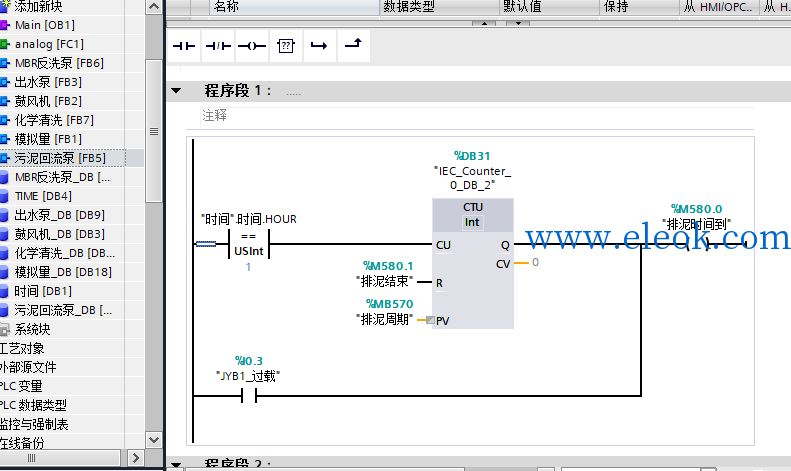Click the 从 HMI/OPC column header

[719, 7]
